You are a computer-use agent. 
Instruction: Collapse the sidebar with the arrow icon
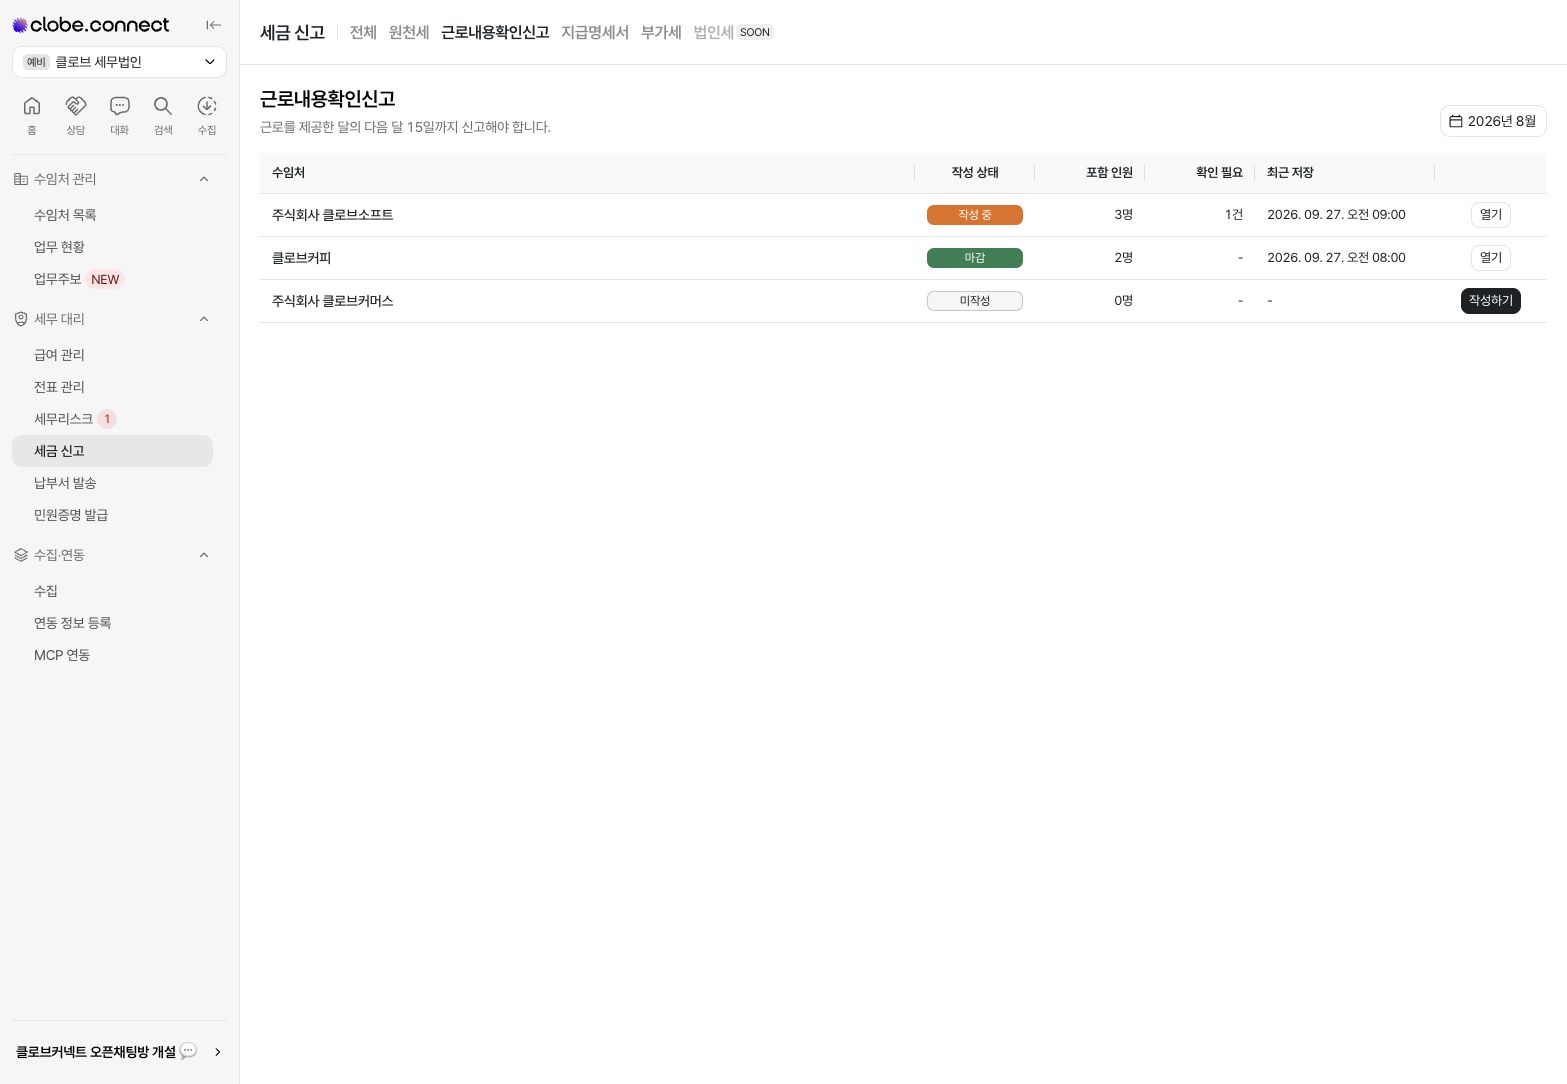pos(213,25)
